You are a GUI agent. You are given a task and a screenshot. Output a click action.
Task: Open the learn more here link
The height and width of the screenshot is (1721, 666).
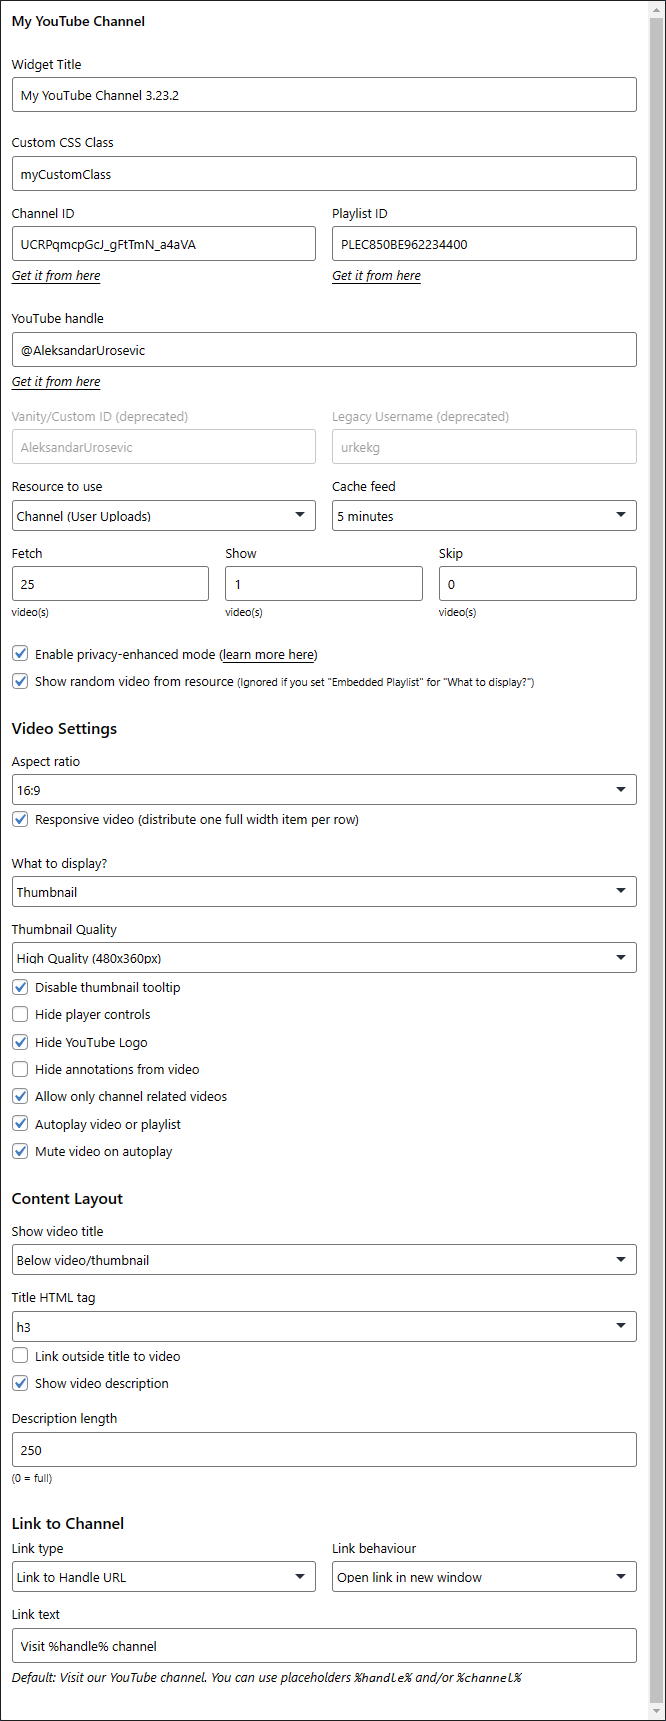tap(268, 655)
